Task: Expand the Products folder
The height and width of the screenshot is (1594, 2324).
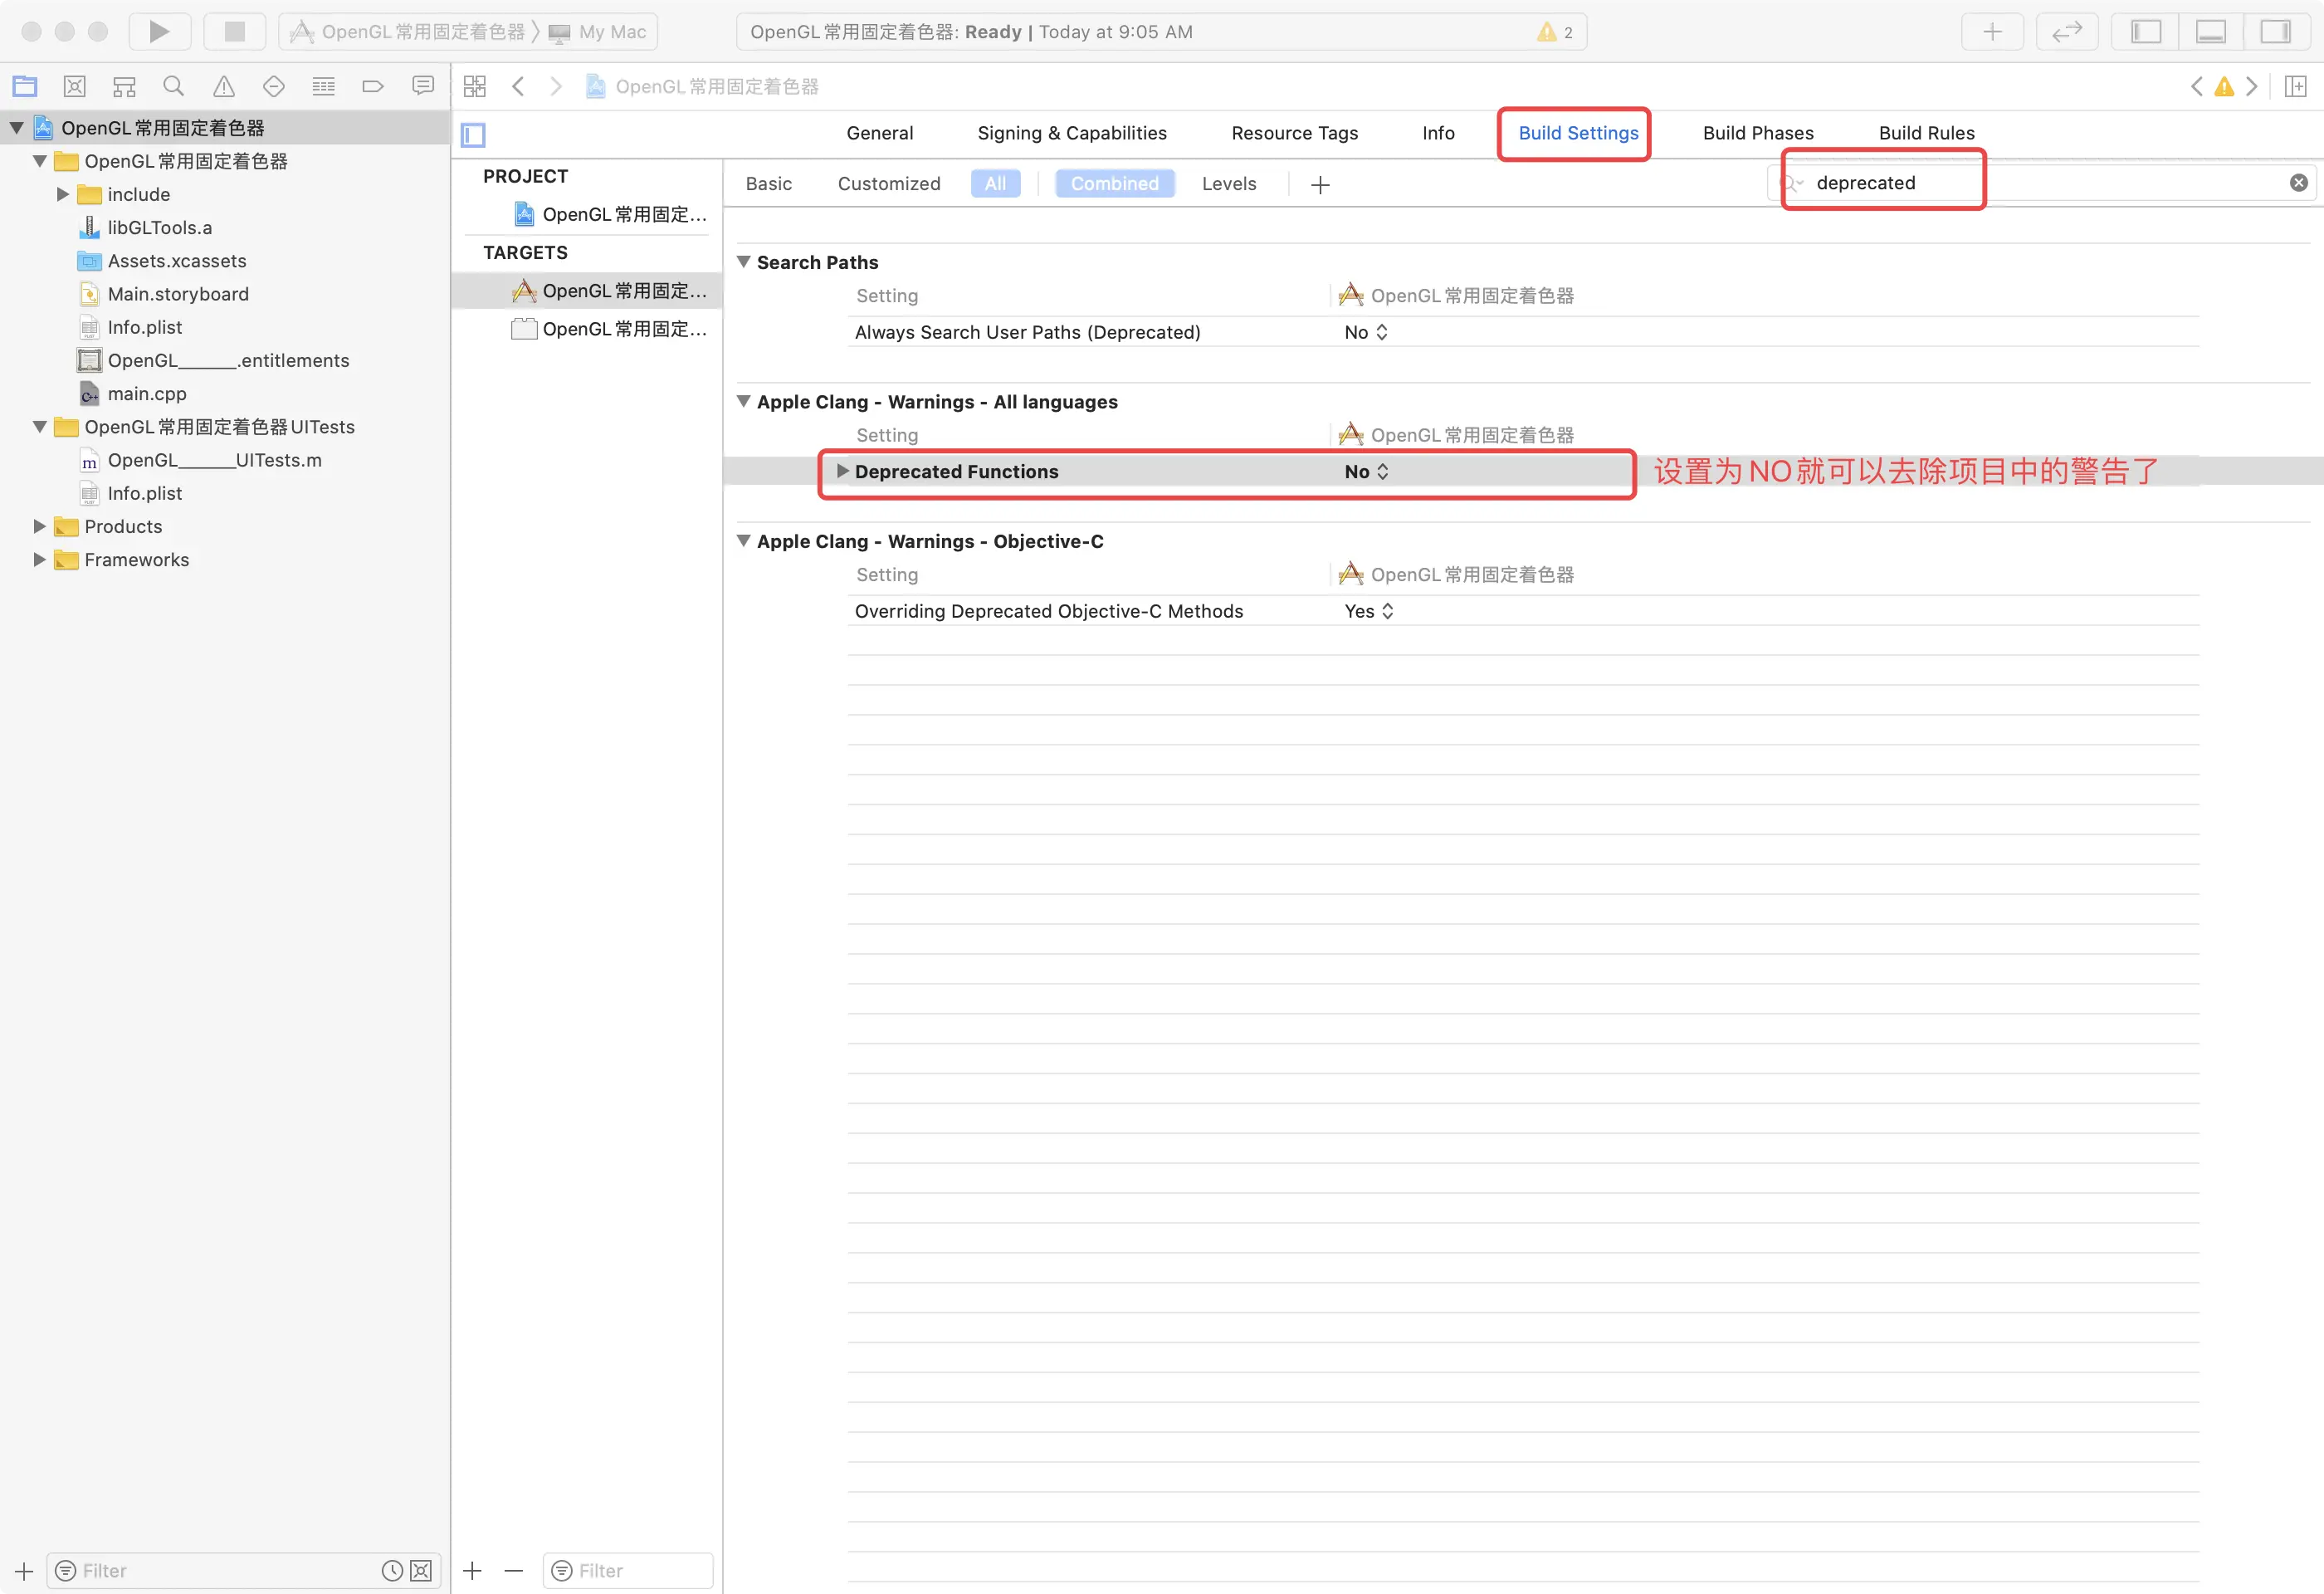Action: tap(39, 526)
